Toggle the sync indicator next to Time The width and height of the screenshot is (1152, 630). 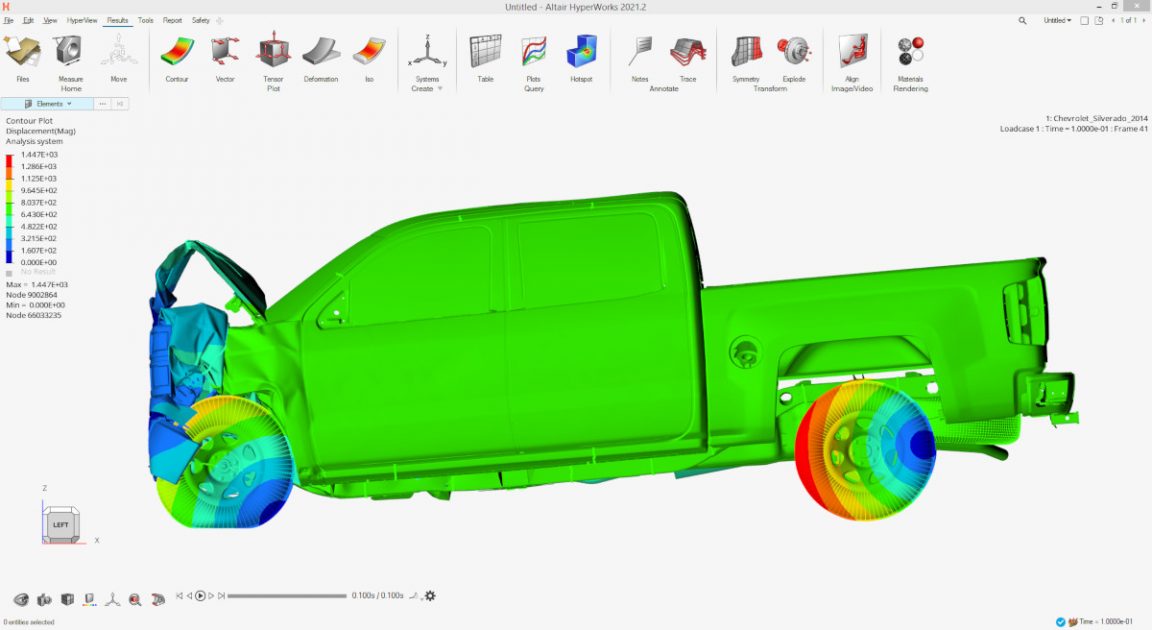click(x=1060, y=622)
